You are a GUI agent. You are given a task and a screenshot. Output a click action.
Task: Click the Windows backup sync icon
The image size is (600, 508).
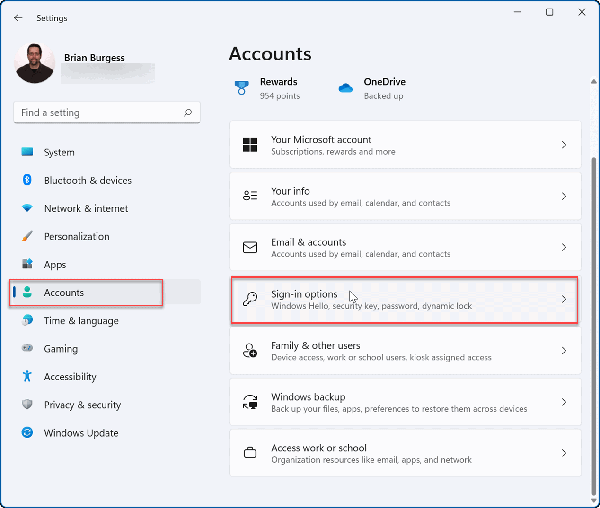coord(250,402)
